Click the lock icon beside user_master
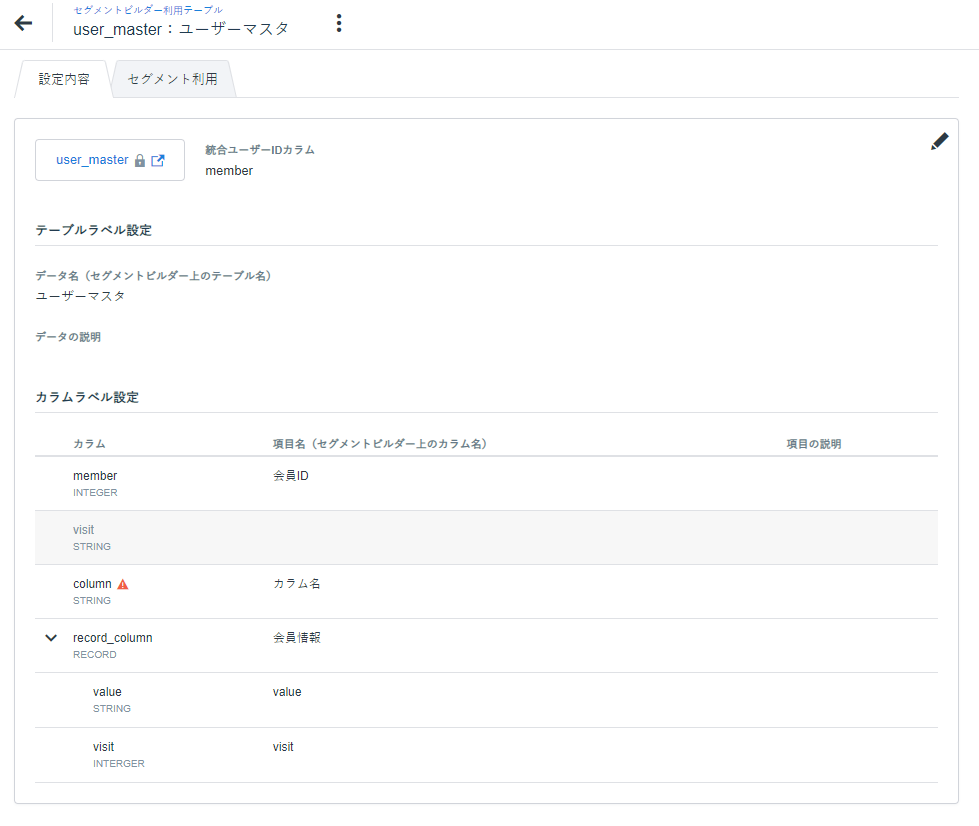 click(140, 160)
